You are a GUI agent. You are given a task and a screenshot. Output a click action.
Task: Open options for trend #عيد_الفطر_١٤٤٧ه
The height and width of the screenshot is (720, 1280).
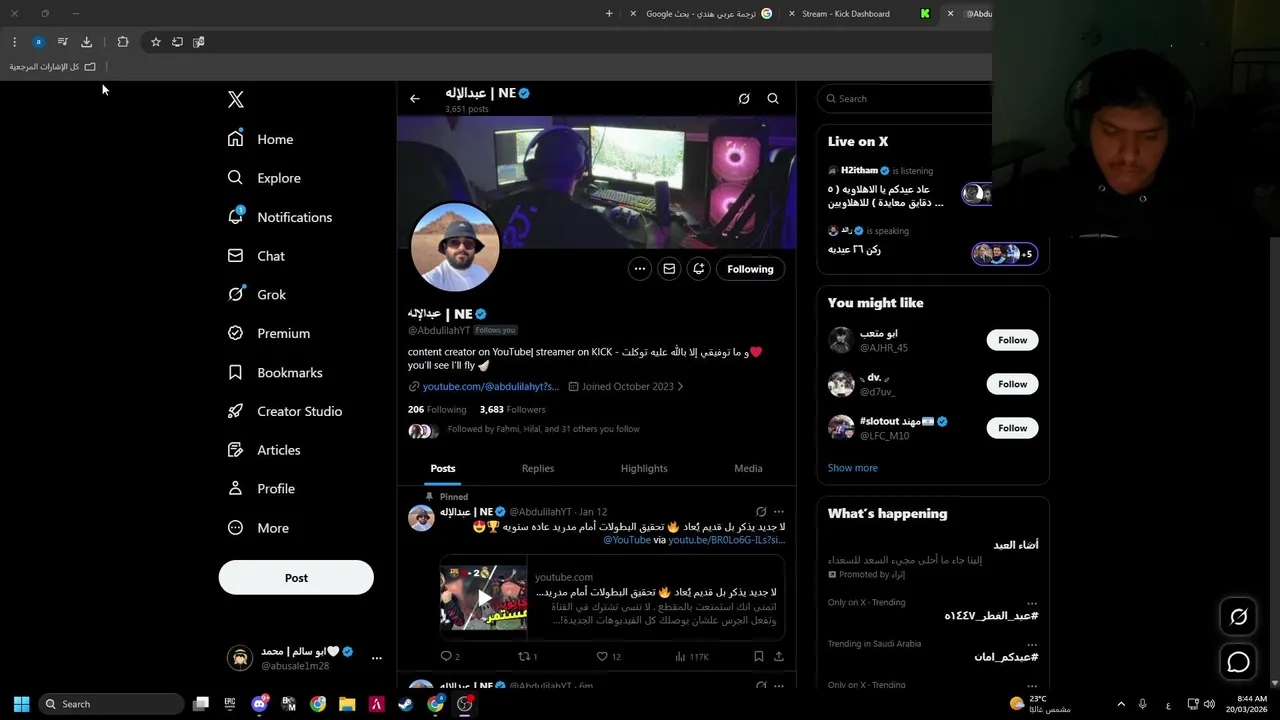pyautogui.click(x=1031, y=603)
